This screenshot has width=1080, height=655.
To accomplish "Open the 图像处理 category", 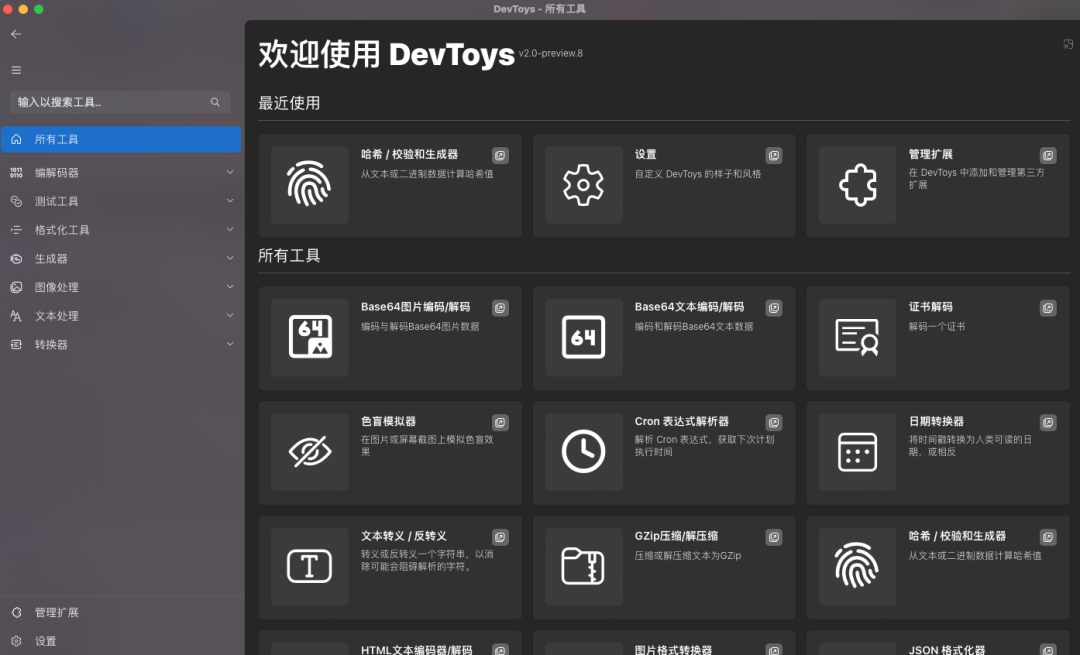I will 121,287.
